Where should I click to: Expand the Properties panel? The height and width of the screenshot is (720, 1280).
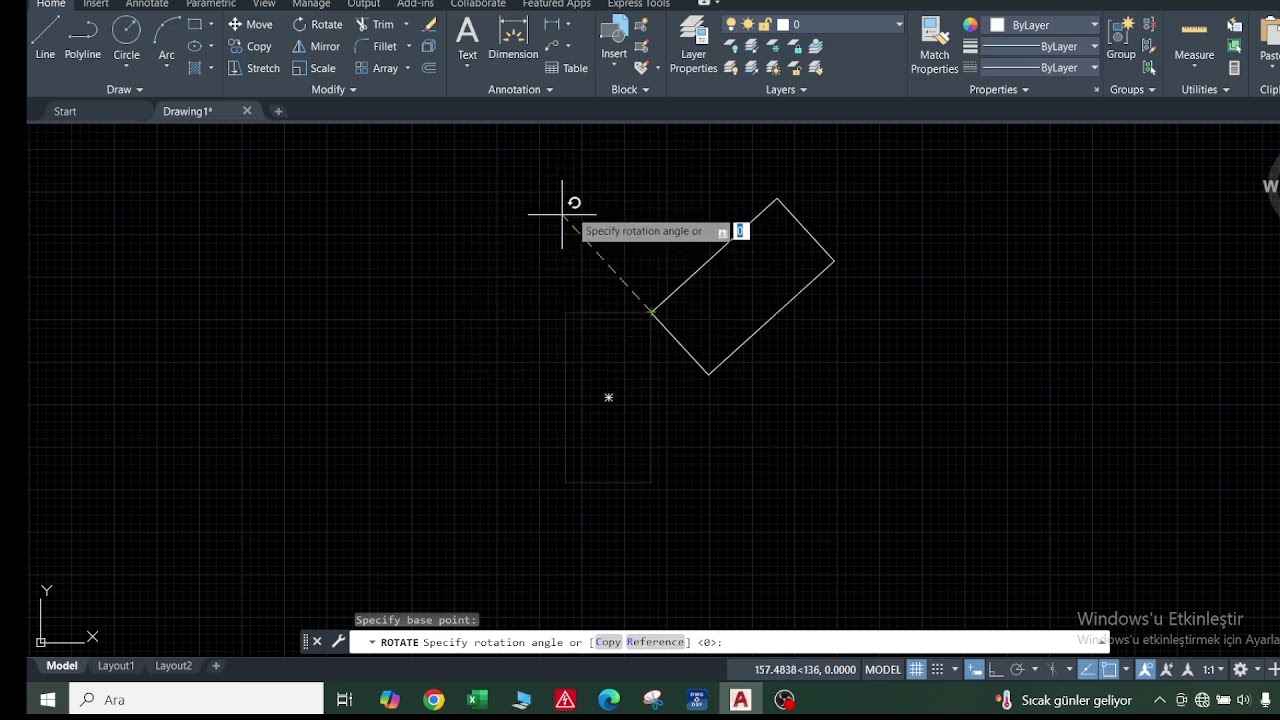coord(999,89)
